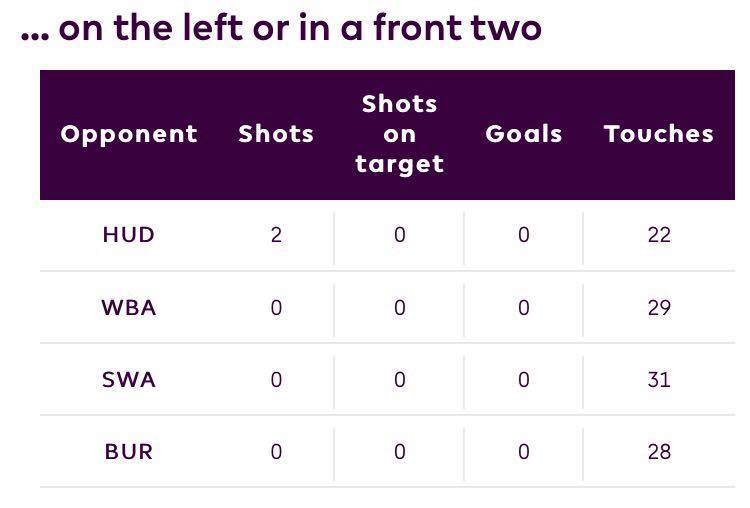Image resolution: width=750 pixels, height=508 pixels.
Task: Select the SWA opponent row label
Action: pyautogui.click(x=129, y=380)
